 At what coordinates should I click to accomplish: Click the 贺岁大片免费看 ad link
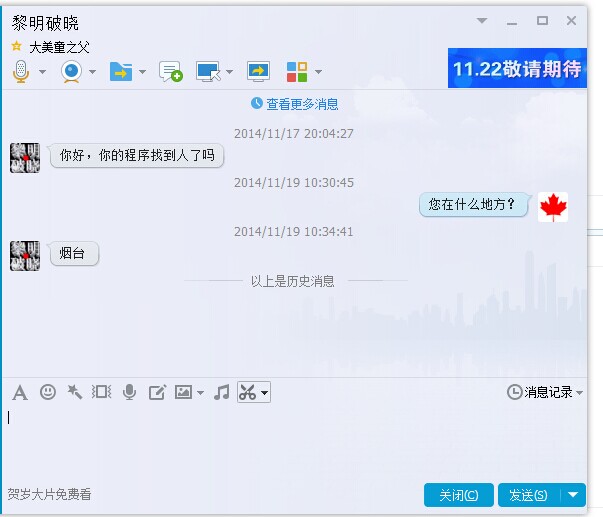[49, 494]
